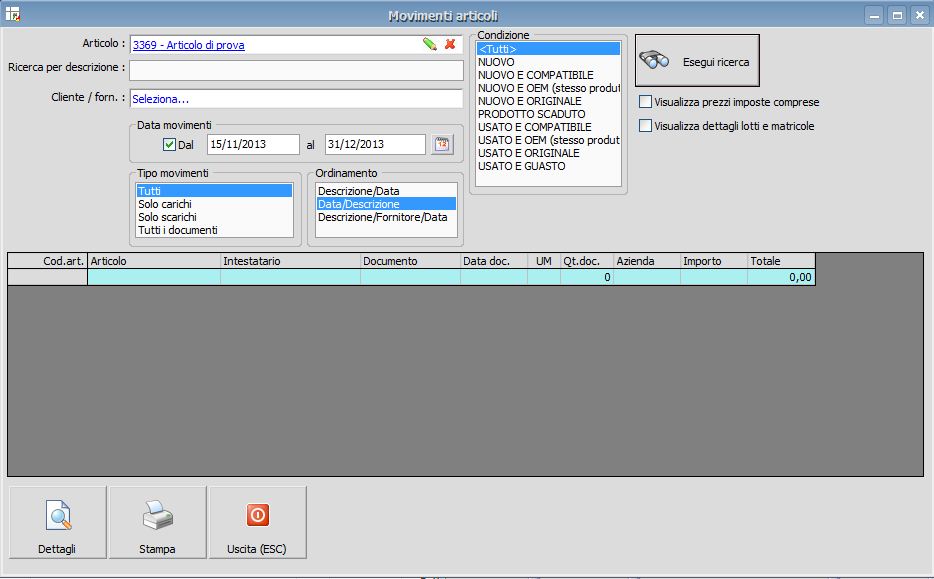The height and width of the screenshot is (579, 934).
Task: Click the Articolo column header
Action: [154, 261]
